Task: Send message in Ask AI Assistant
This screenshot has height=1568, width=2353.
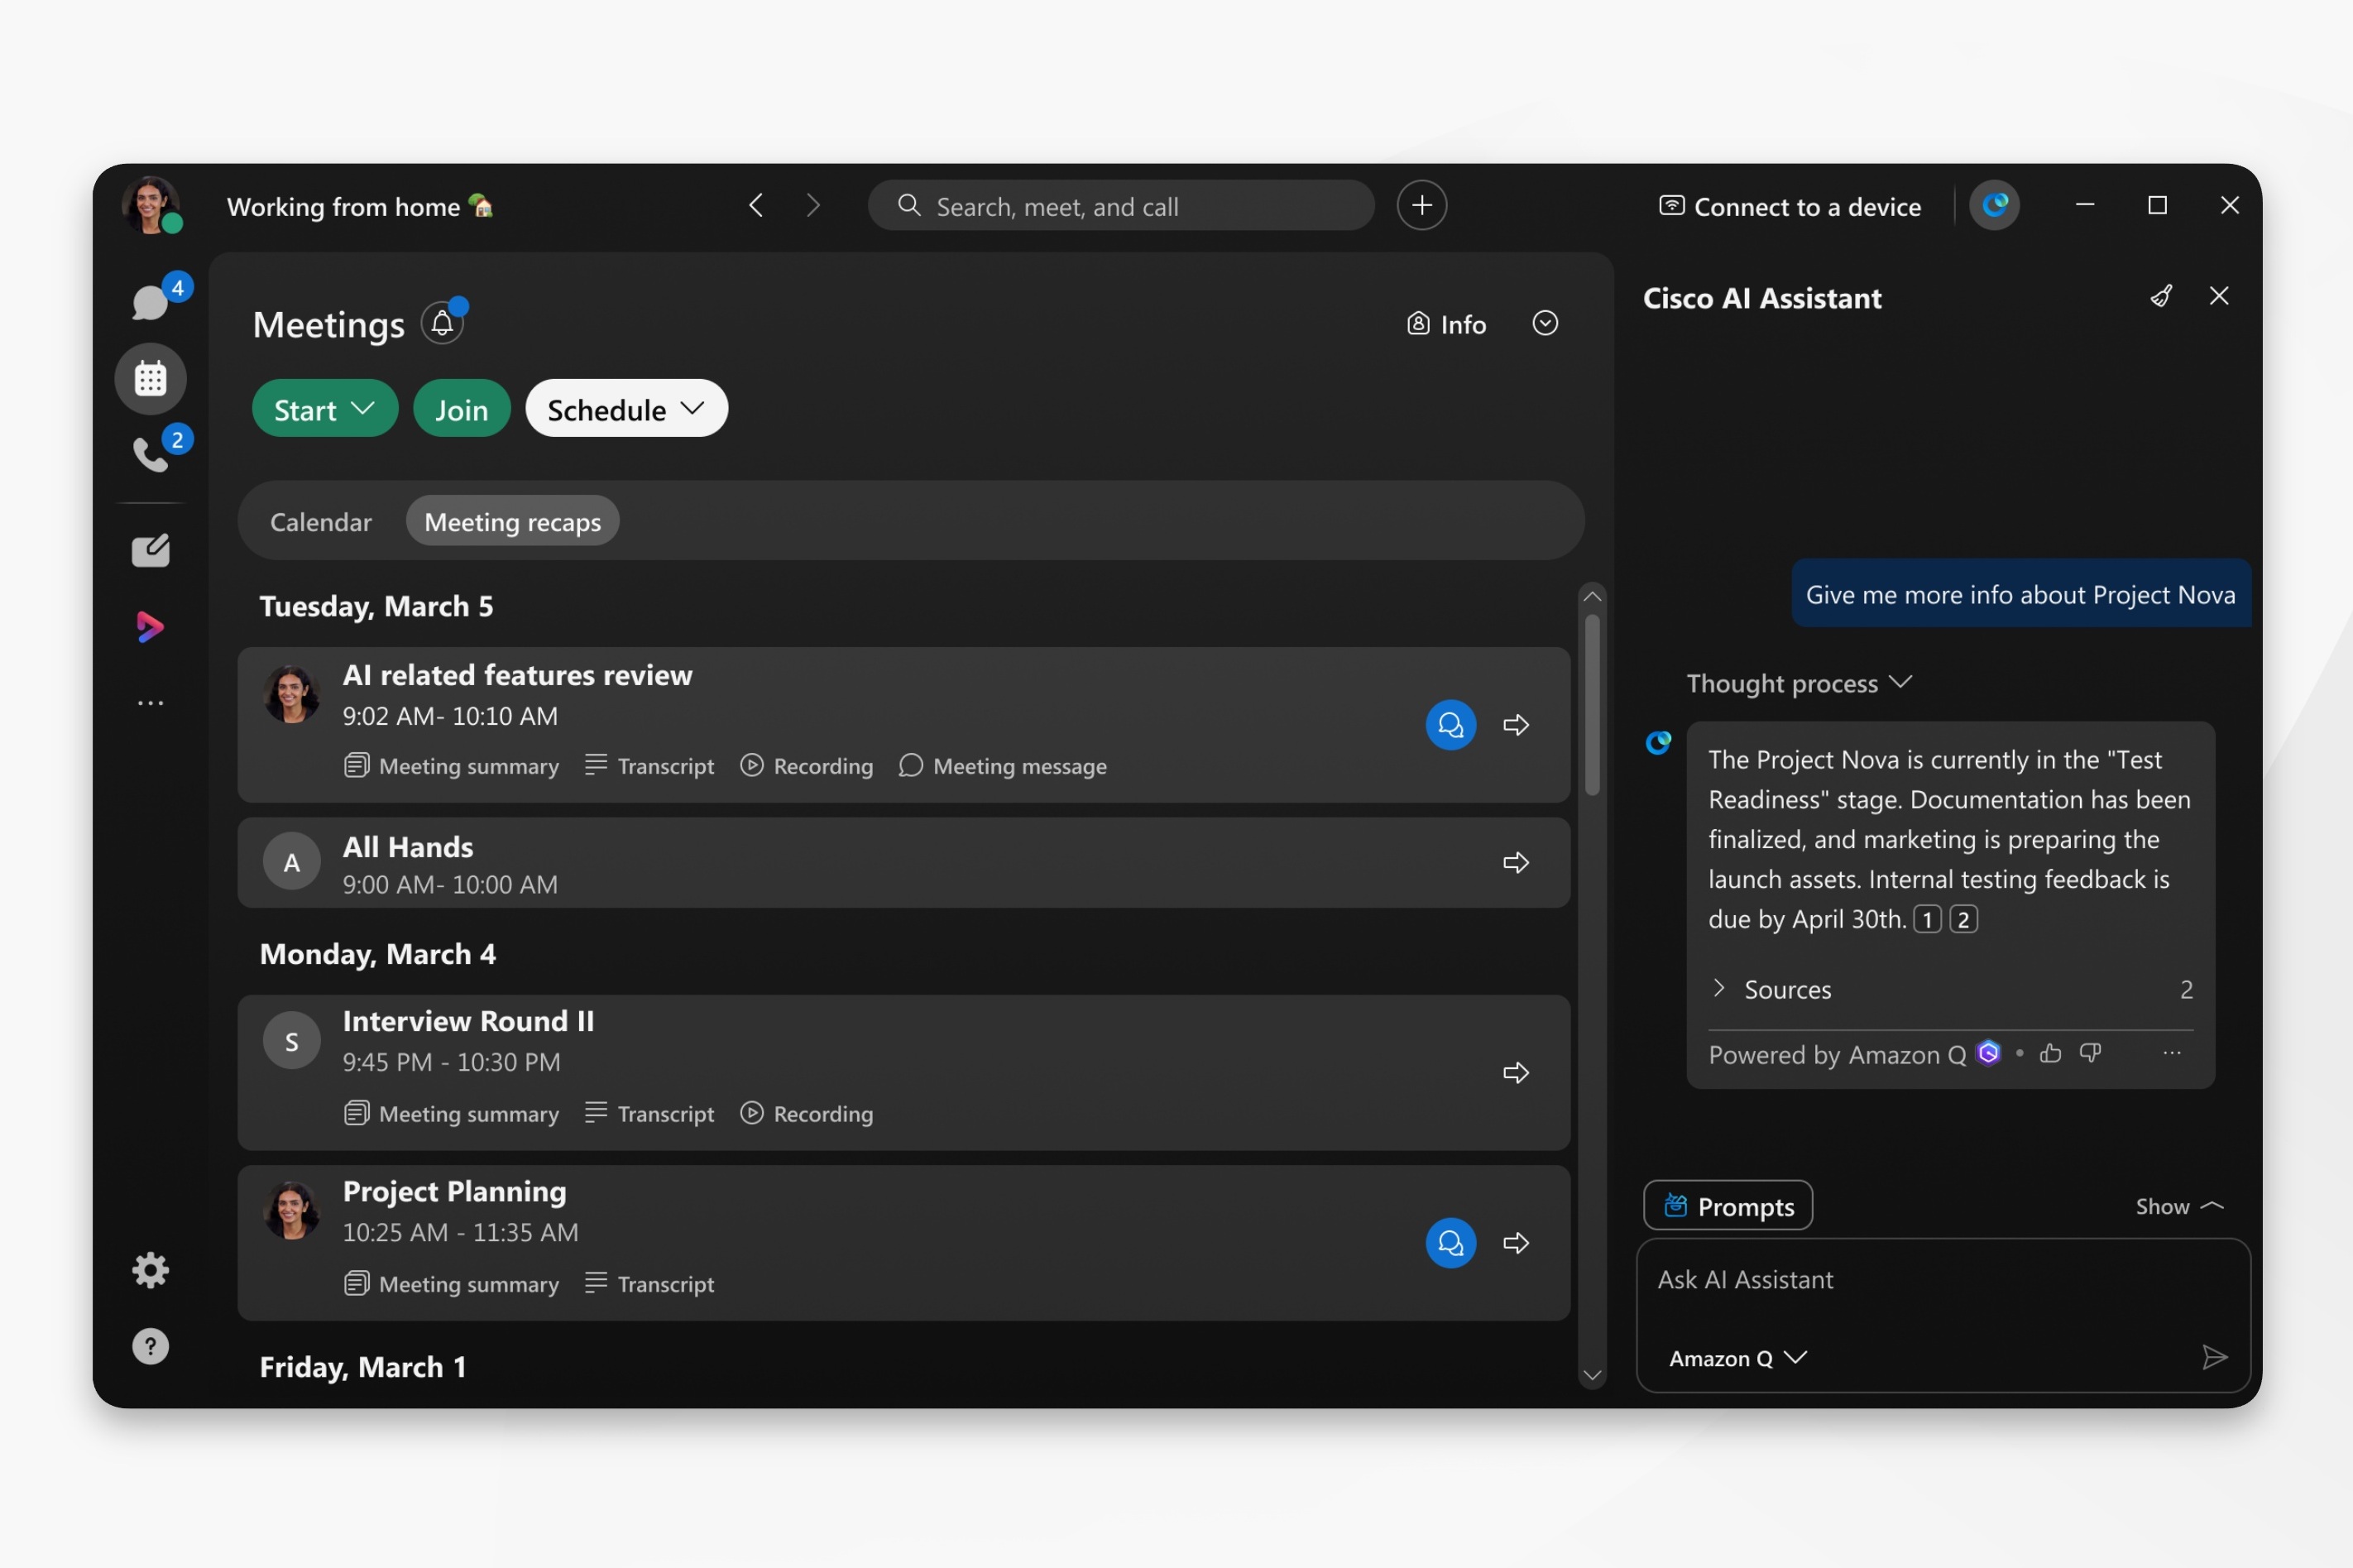Action: (2213, 1357)
